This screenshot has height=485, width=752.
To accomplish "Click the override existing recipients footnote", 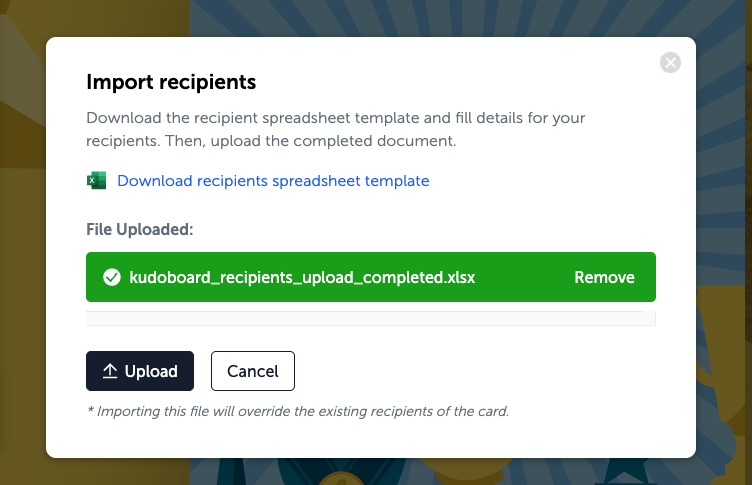I will tap(298, 412).
